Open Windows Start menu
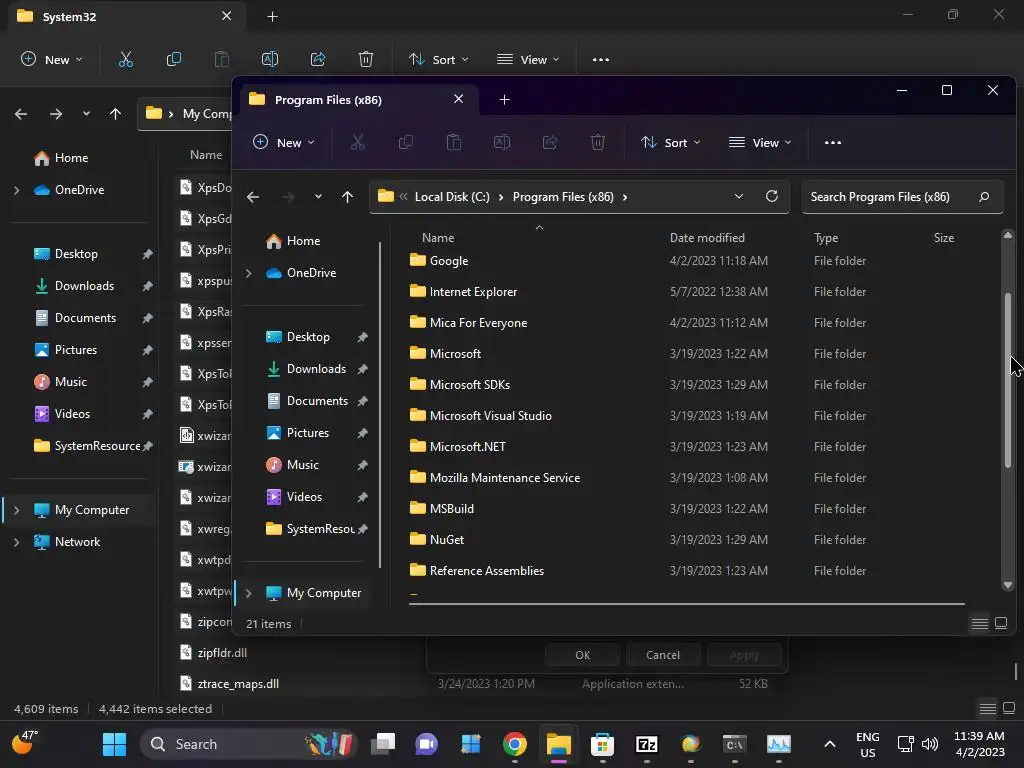 coord(114,744)
